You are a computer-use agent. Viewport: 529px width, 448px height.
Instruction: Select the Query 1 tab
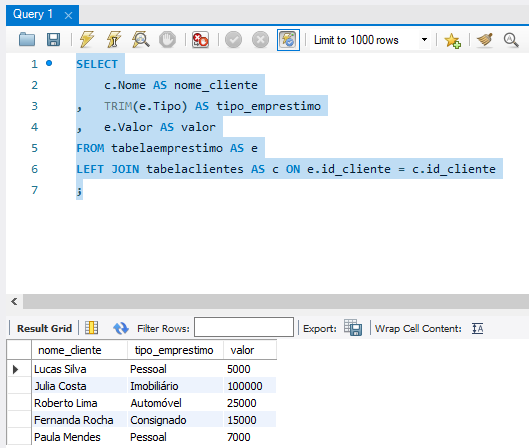(33, 14)
